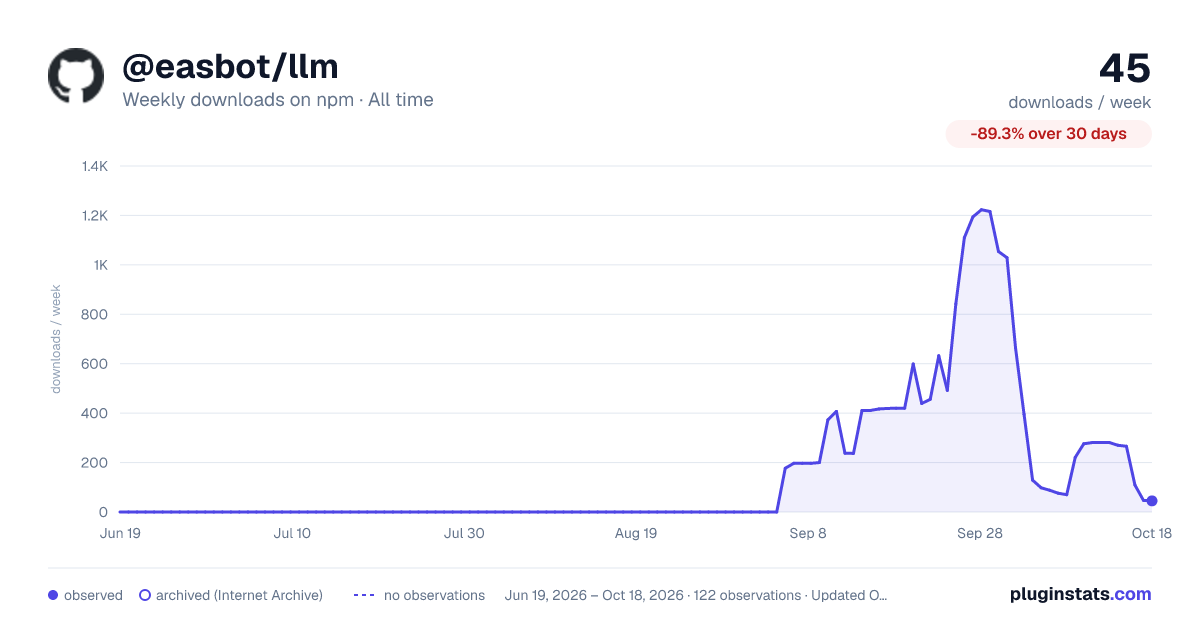Click the dashed no observations legend marker

click(364, 595)
